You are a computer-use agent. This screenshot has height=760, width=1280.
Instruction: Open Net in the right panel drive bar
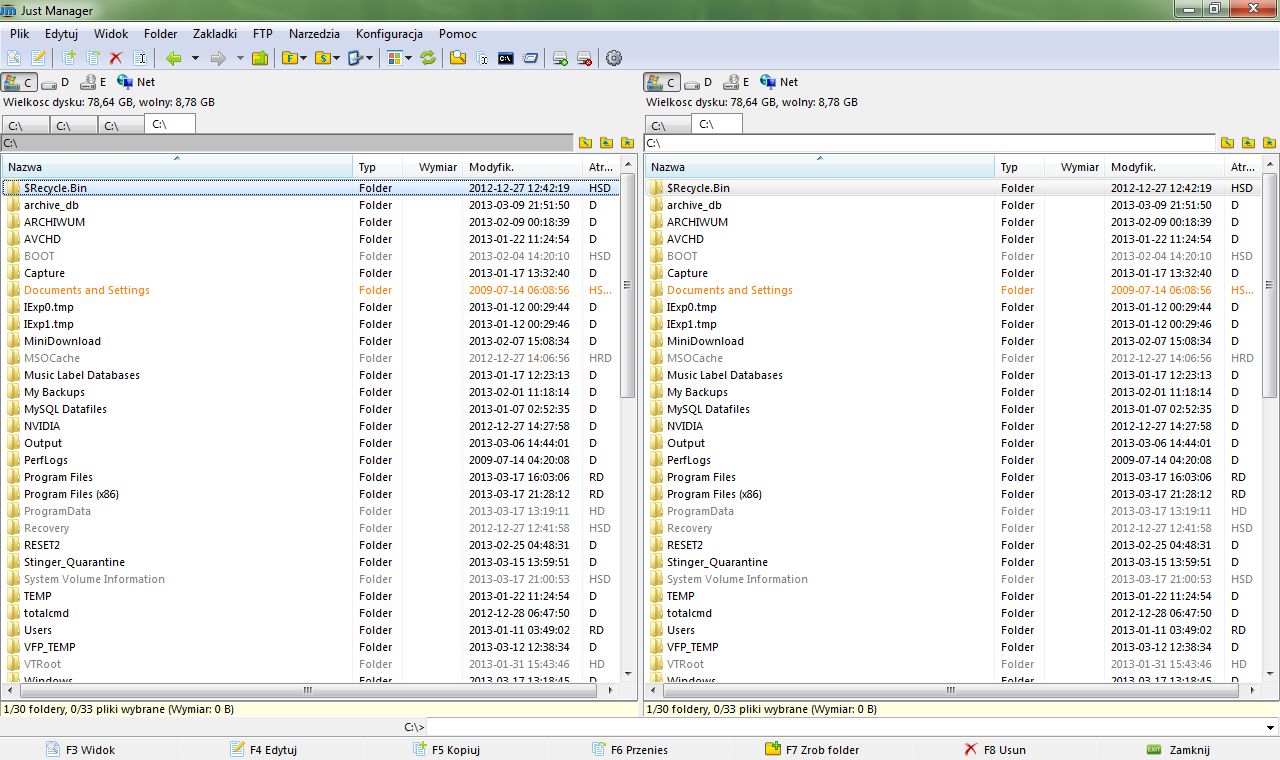pos(779,82)
